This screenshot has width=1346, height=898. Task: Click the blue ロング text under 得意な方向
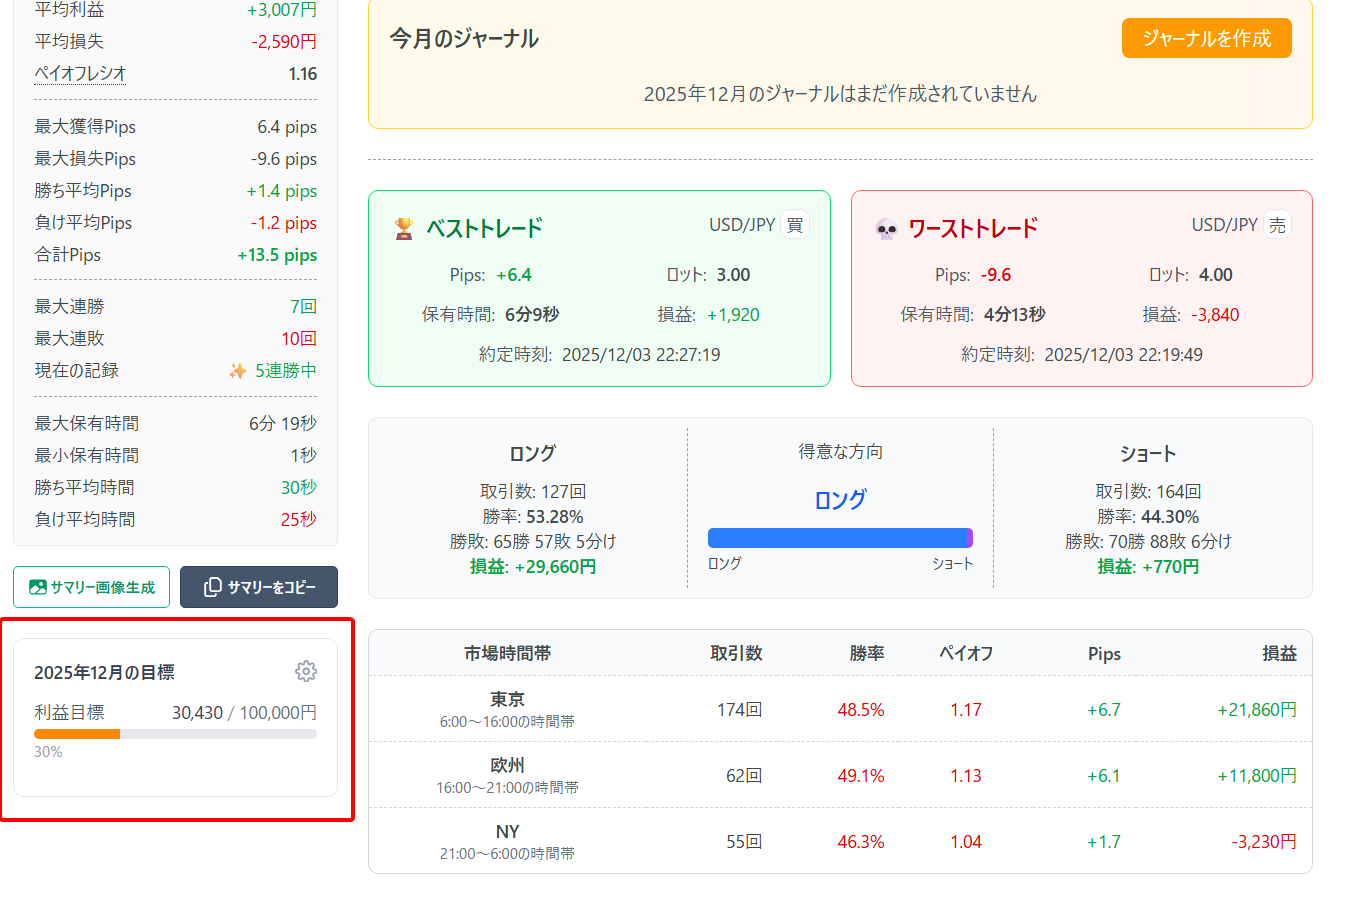pyautogui.click(x=840, y=500)
